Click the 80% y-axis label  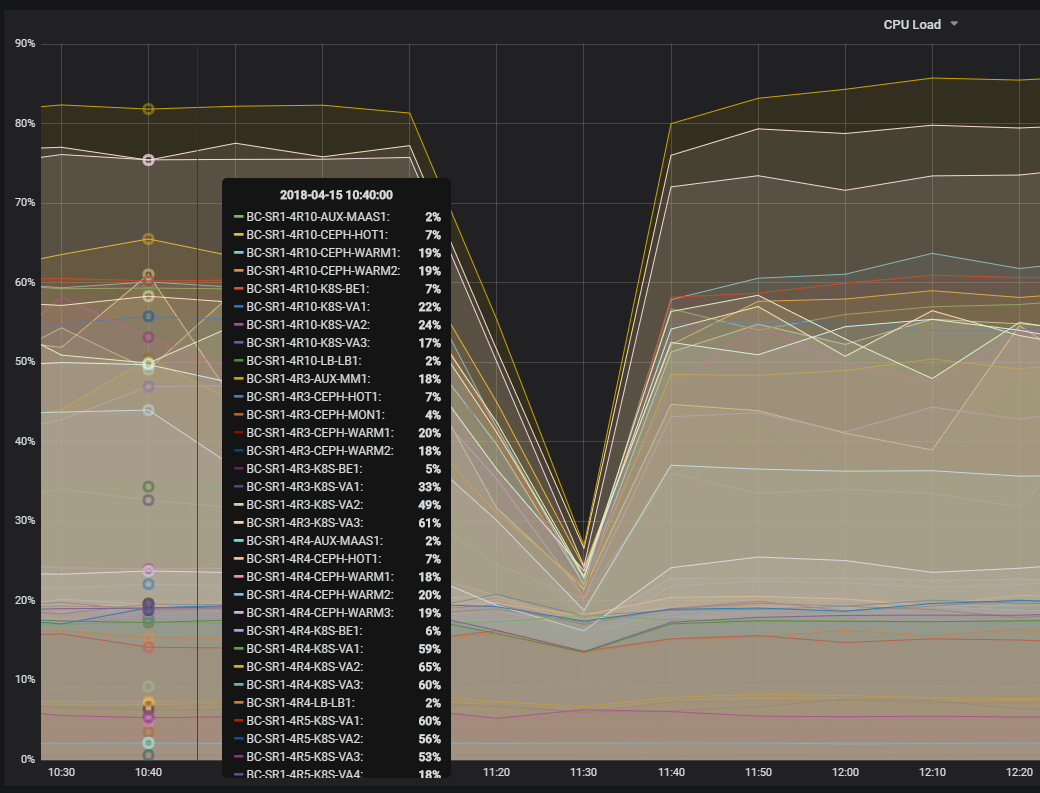click(x=25, y=123)
